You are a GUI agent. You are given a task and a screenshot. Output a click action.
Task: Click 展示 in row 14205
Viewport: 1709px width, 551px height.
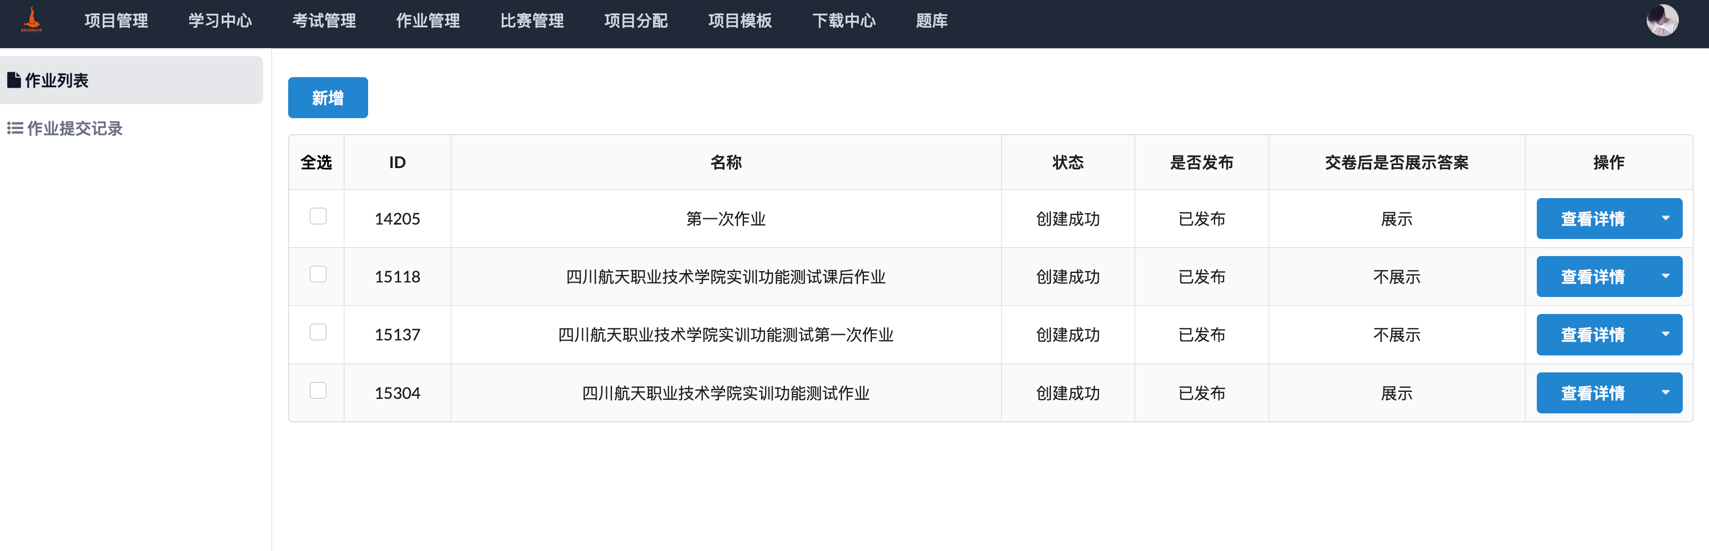(1397, 219)
